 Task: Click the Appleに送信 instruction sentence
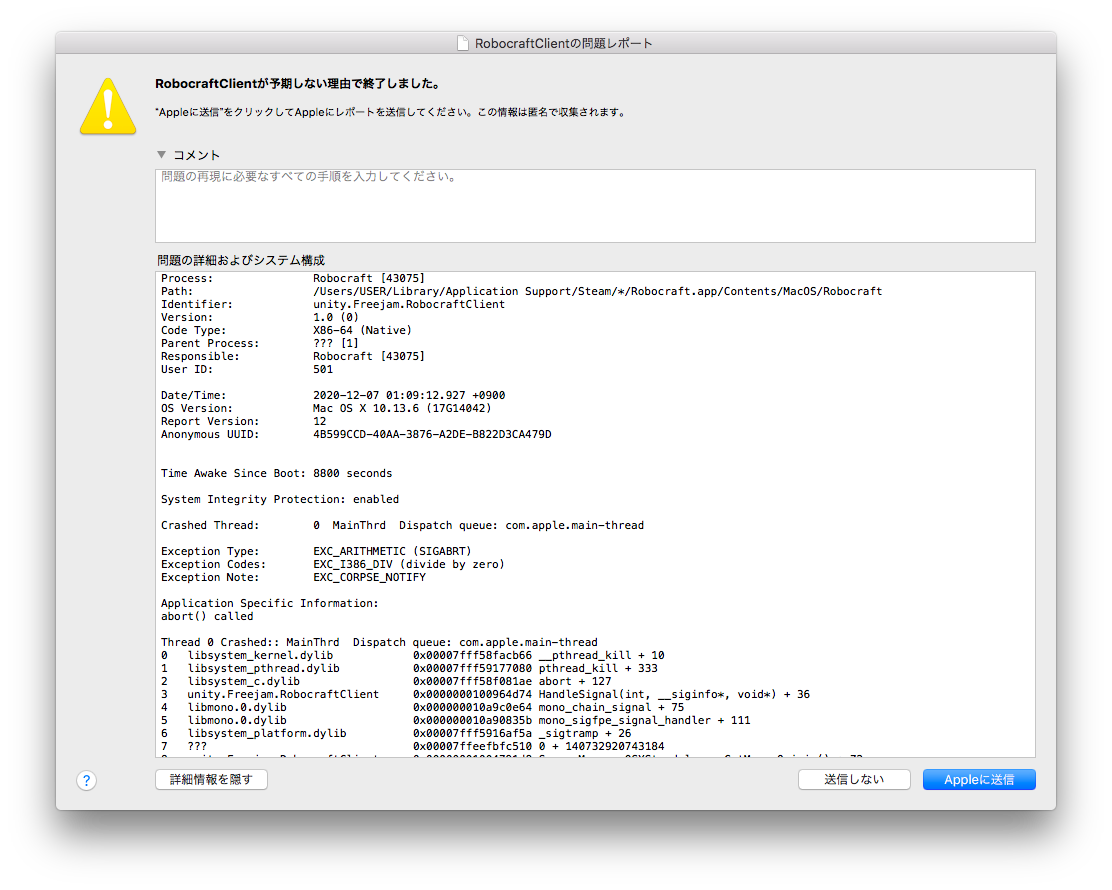(390, 112)
